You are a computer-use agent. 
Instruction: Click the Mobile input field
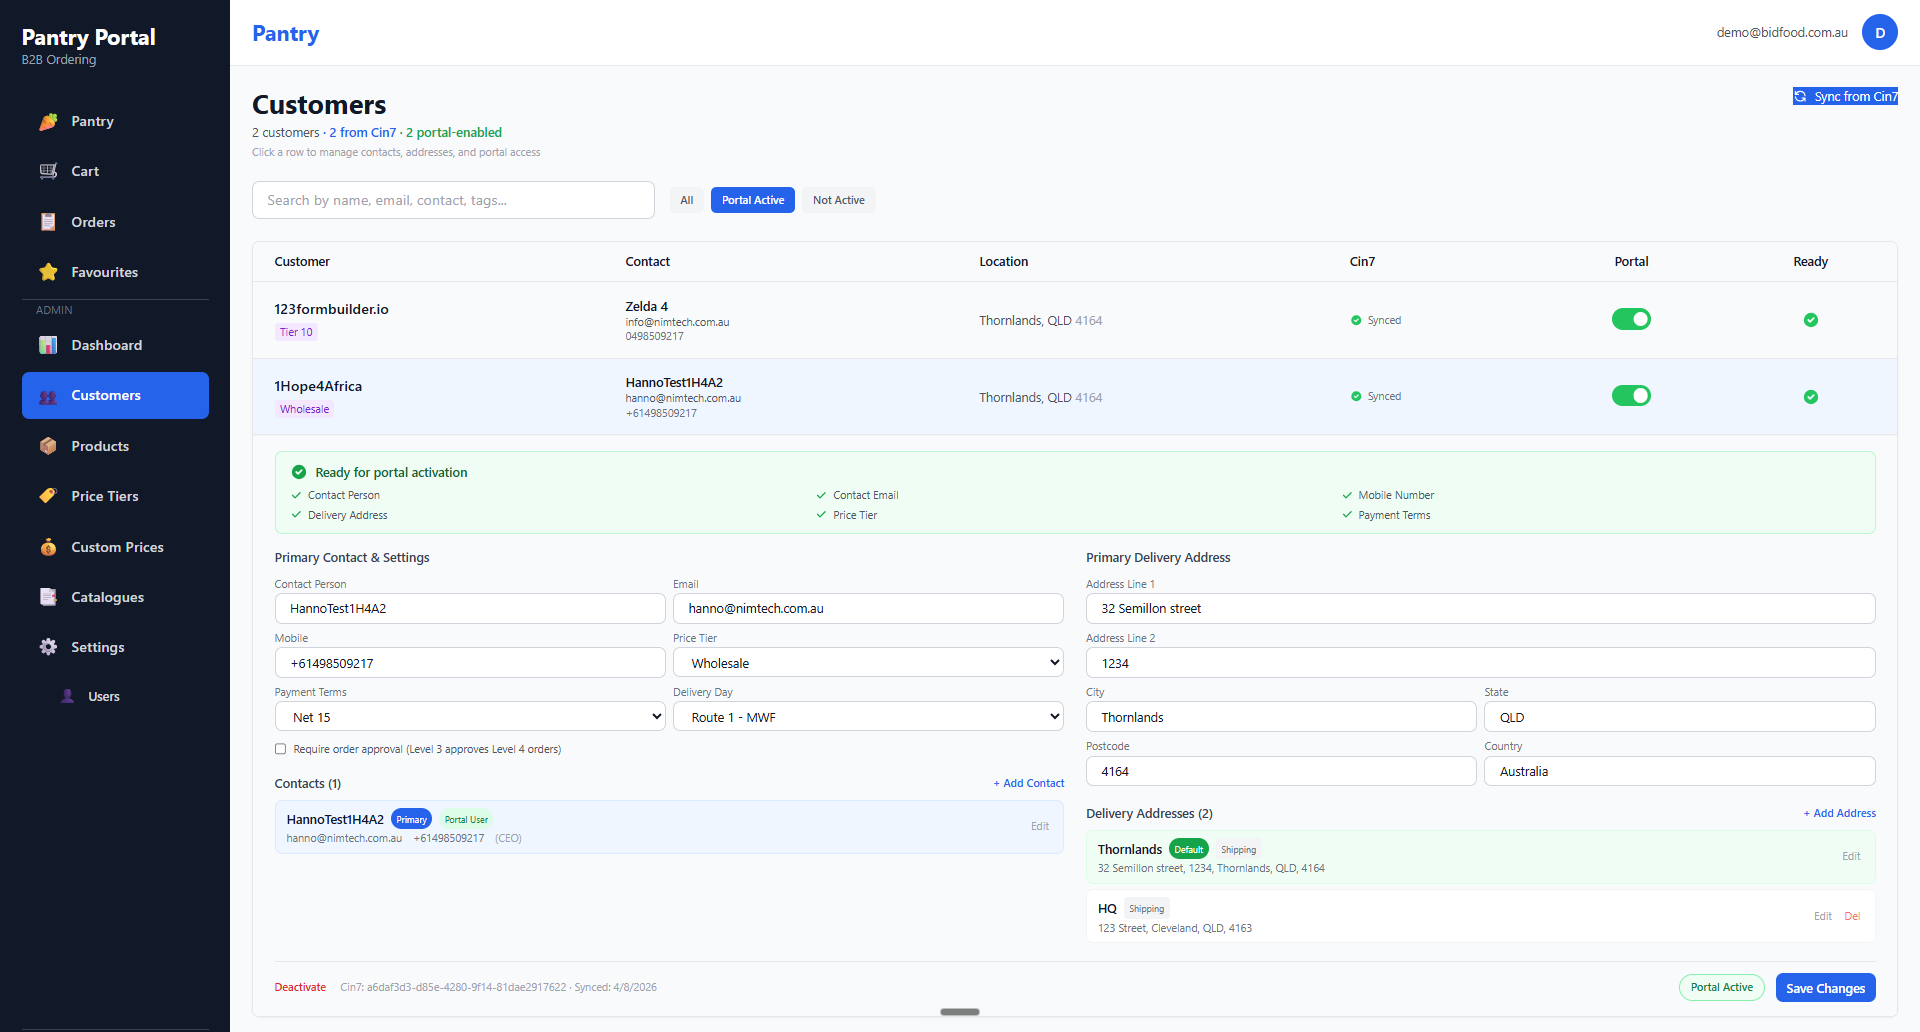pos(470,663)
